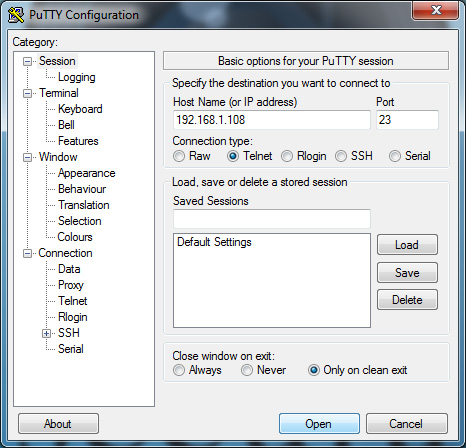The width and height of the screenshot is (466, 448).
Task: Go to the Colours settings page
Action: (x=75, y=237)
